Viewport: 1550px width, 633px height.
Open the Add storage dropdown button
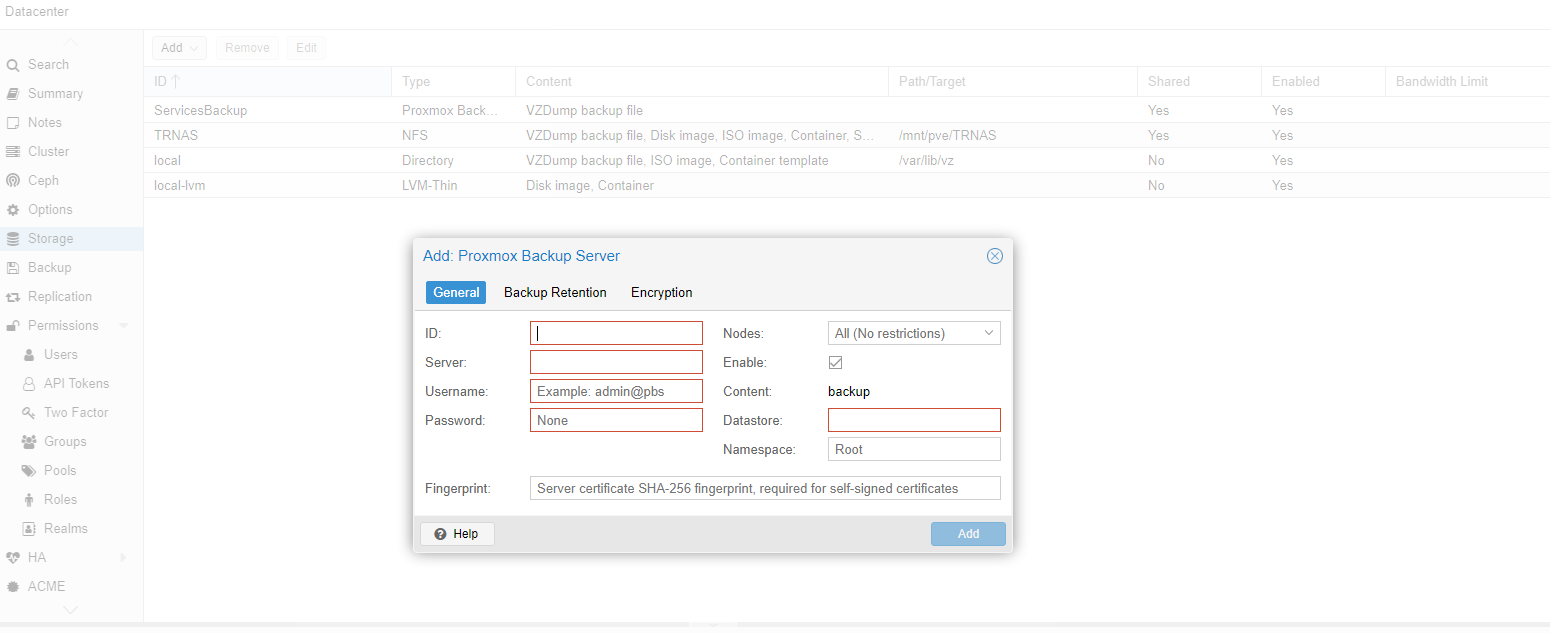click(x=179, y=48)
